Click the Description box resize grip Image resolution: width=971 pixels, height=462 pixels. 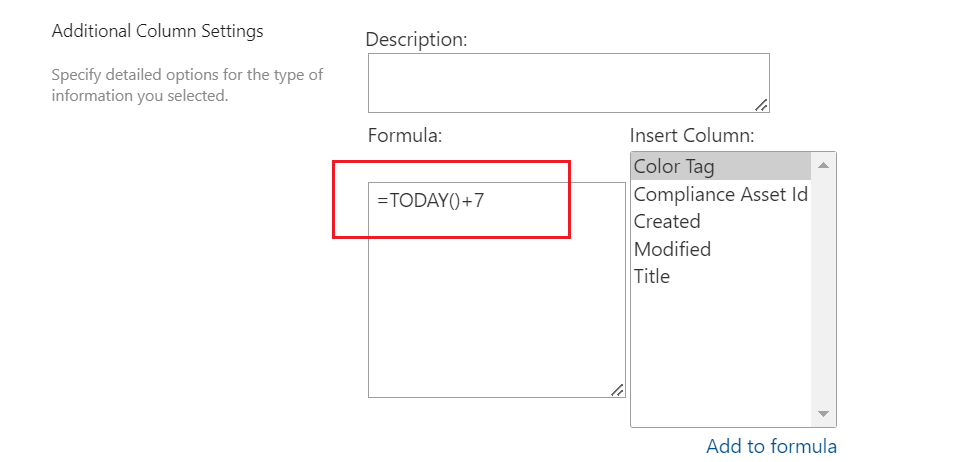761,104
